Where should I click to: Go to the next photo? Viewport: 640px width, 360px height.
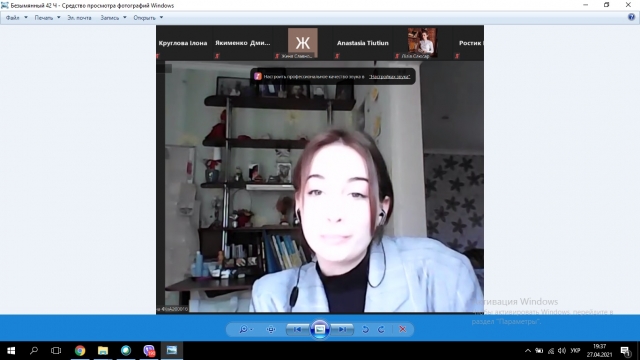click(342, 329)
